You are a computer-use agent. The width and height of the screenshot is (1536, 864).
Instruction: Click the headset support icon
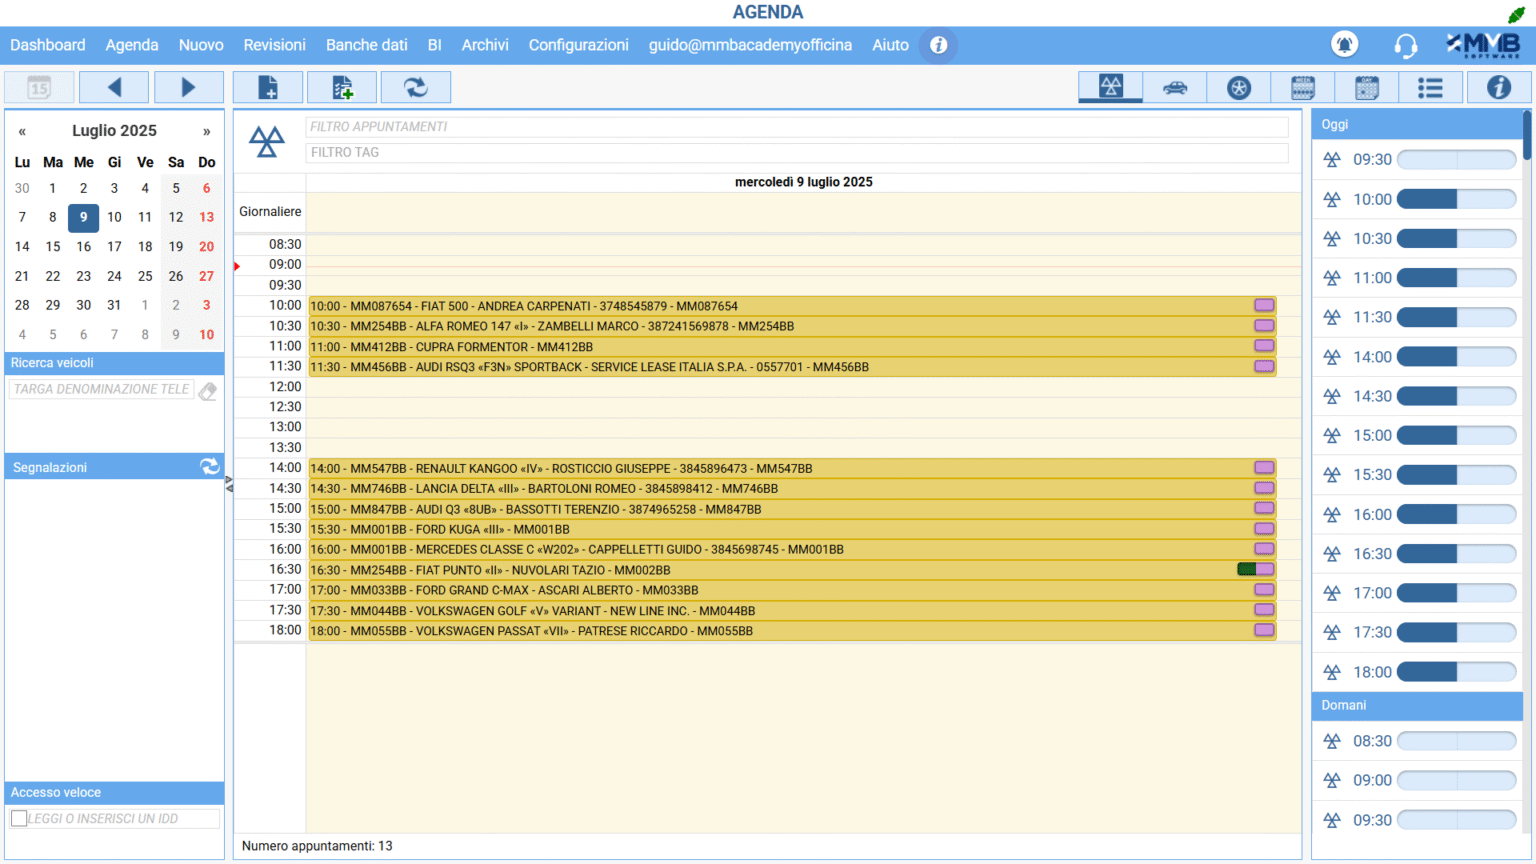click(1405, 45)
